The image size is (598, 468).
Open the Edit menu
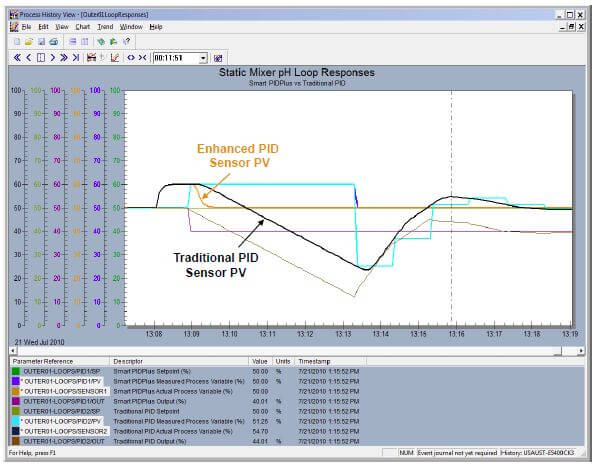43,27
